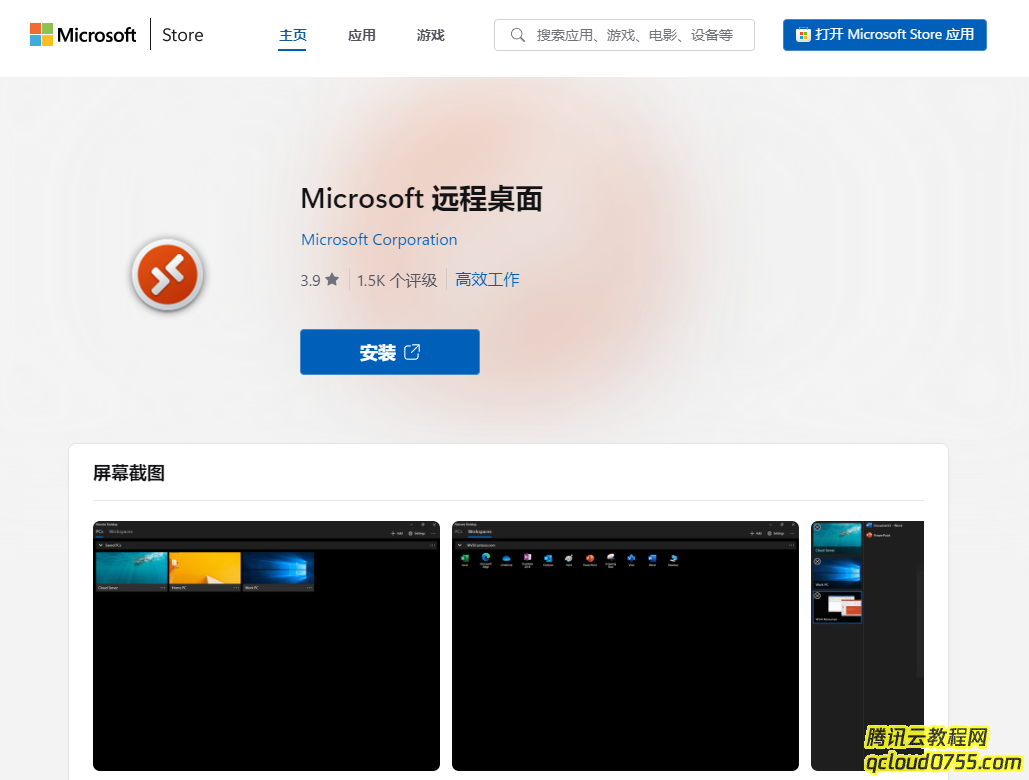Open the Microsoft Corporation publisher link
Image resolution: width=1029 pixels, height=780 pixels.
tap(379, 239)
